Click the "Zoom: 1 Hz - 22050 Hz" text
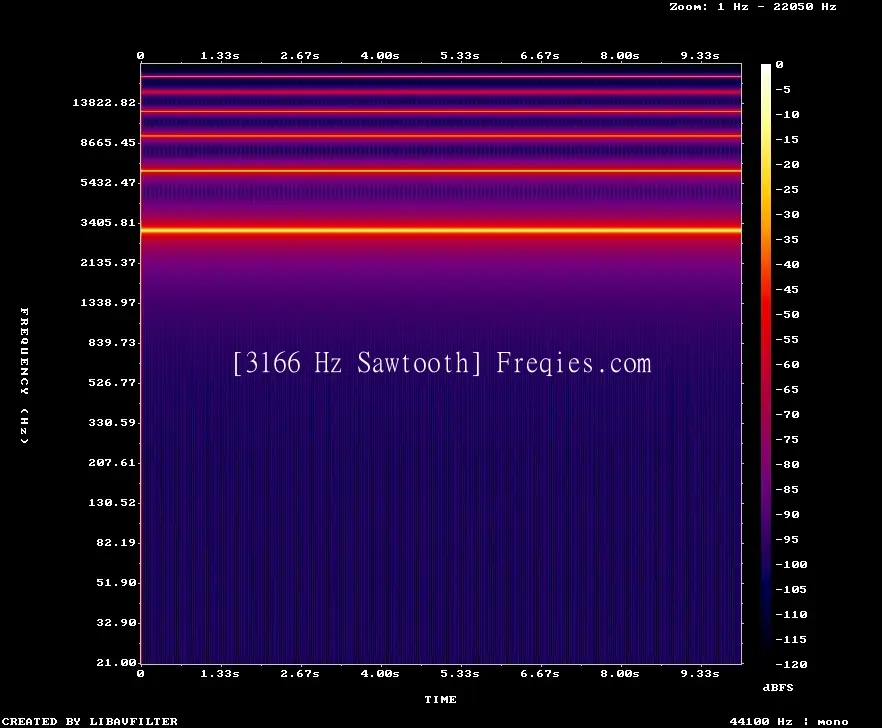The height and width of the screenshot is (728, 882). coord(753,7)
